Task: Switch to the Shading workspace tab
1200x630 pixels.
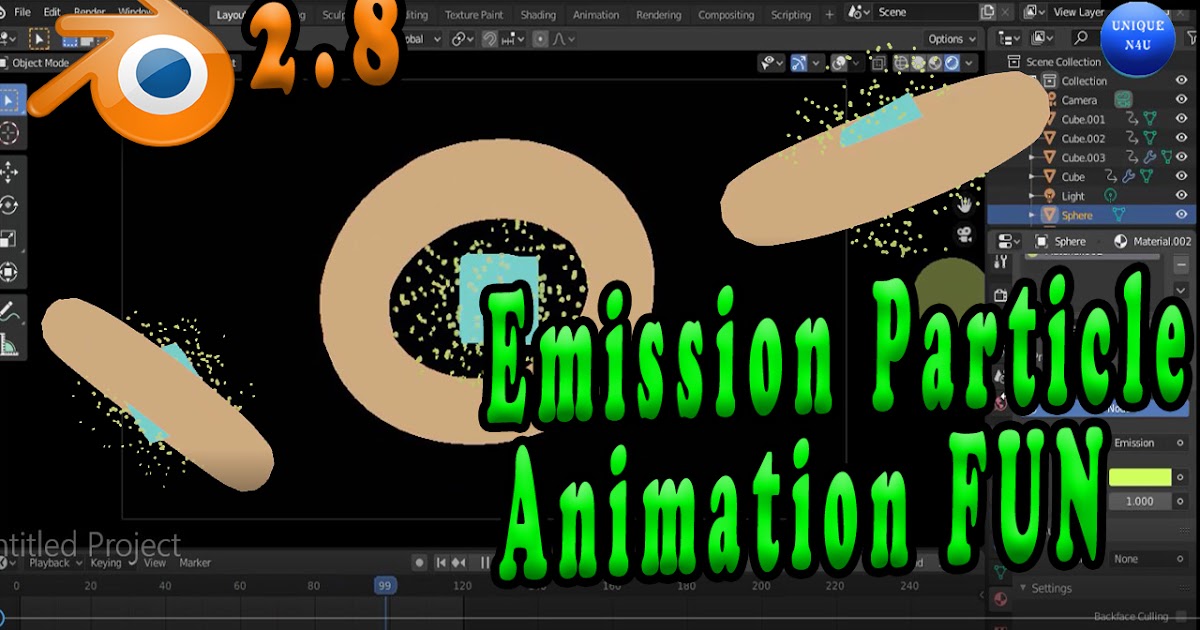Action: [539, 14]
